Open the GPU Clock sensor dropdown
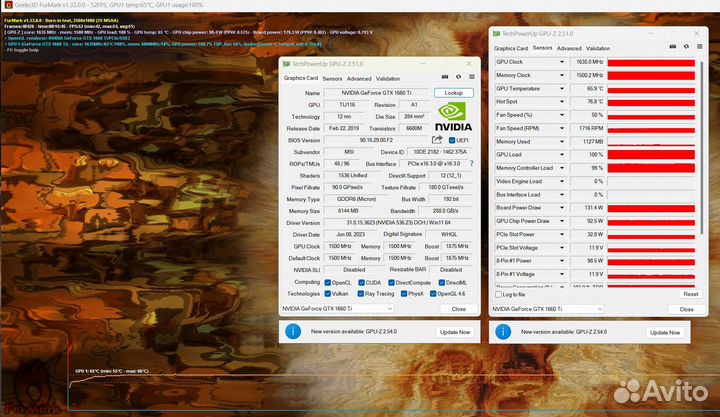Screen dimensions: 720x417 coord(562,62)
